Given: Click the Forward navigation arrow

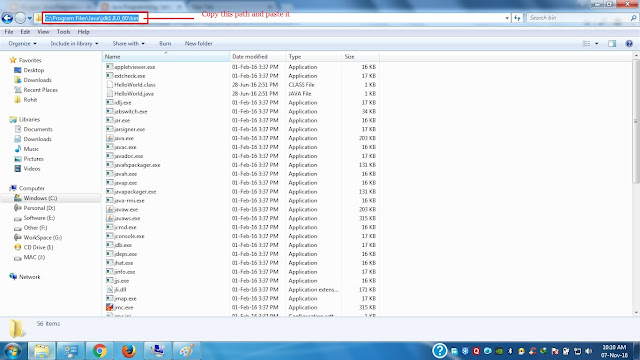Looking at the screenshot, I should pyautogui.click(x=20, y=18).
